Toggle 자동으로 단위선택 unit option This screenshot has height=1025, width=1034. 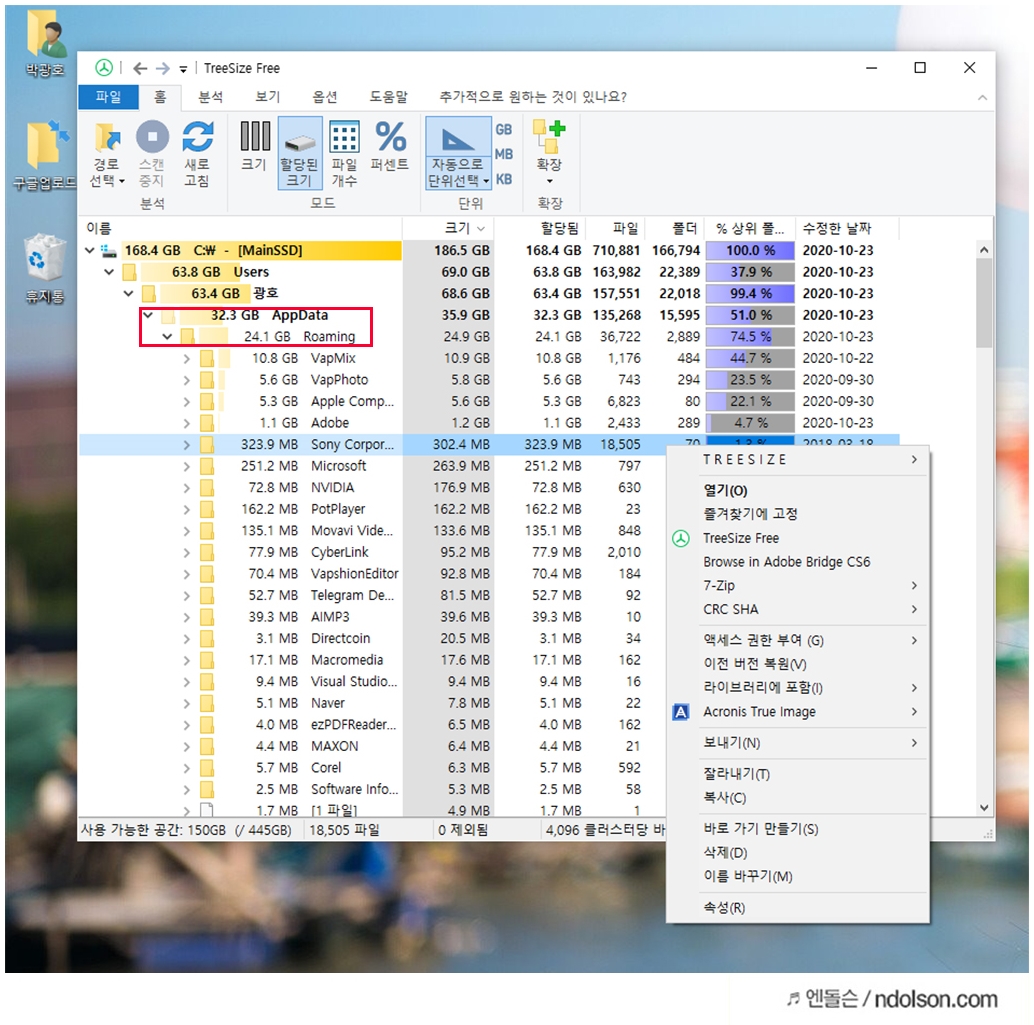(458, 153)
